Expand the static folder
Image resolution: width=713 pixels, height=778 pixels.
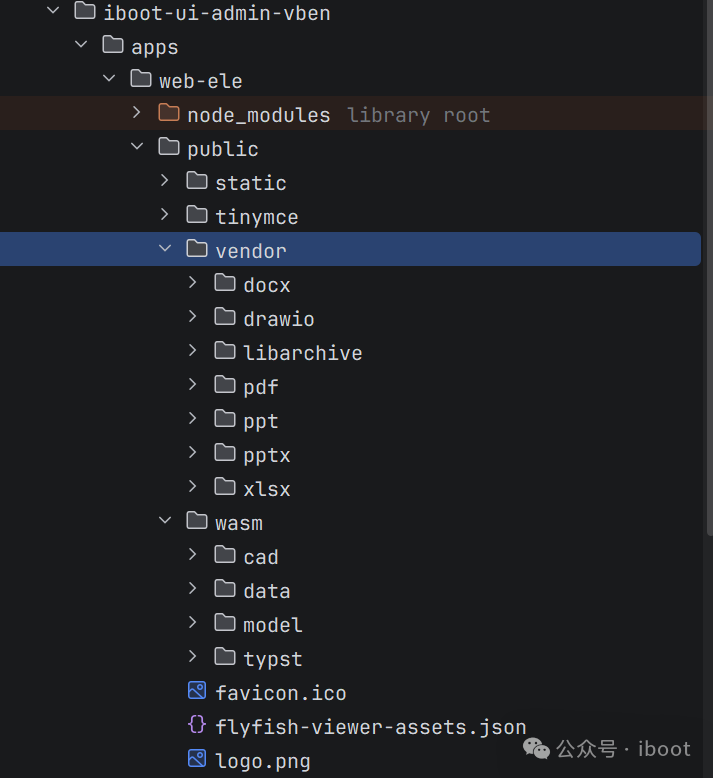click(x=165, y=181)
